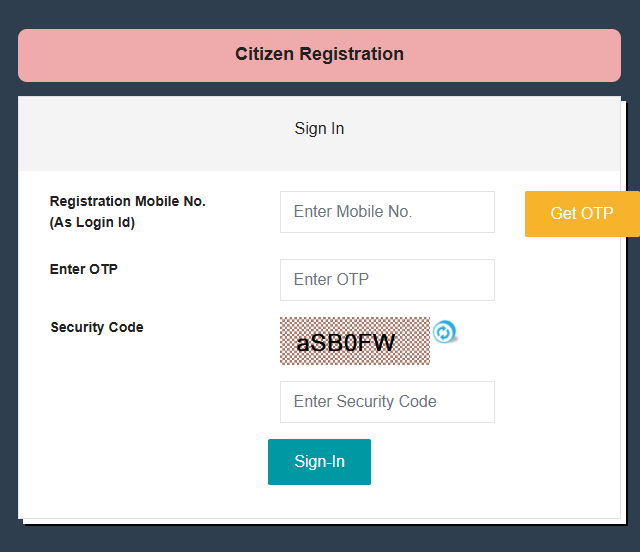Click the Citizen Registration header banner

[x=319, y=55]
